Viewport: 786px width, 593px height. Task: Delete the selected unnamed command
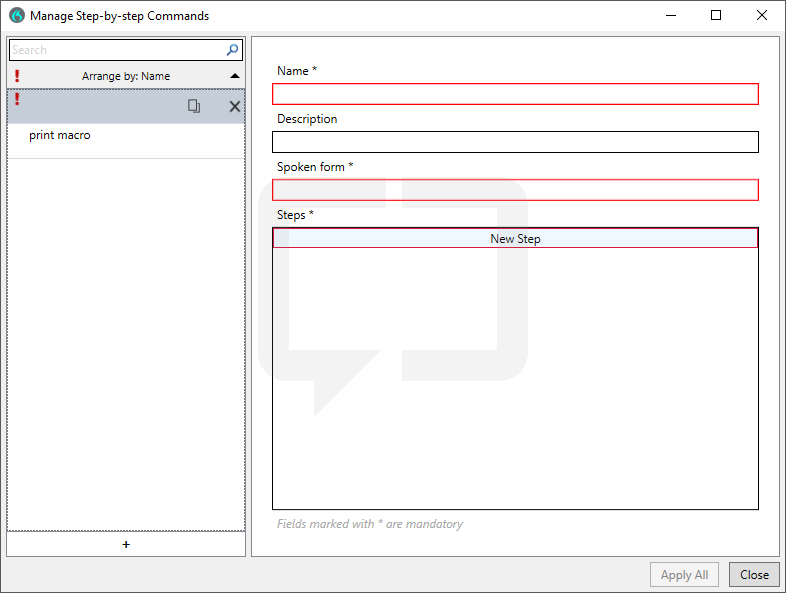pos(235,106)
